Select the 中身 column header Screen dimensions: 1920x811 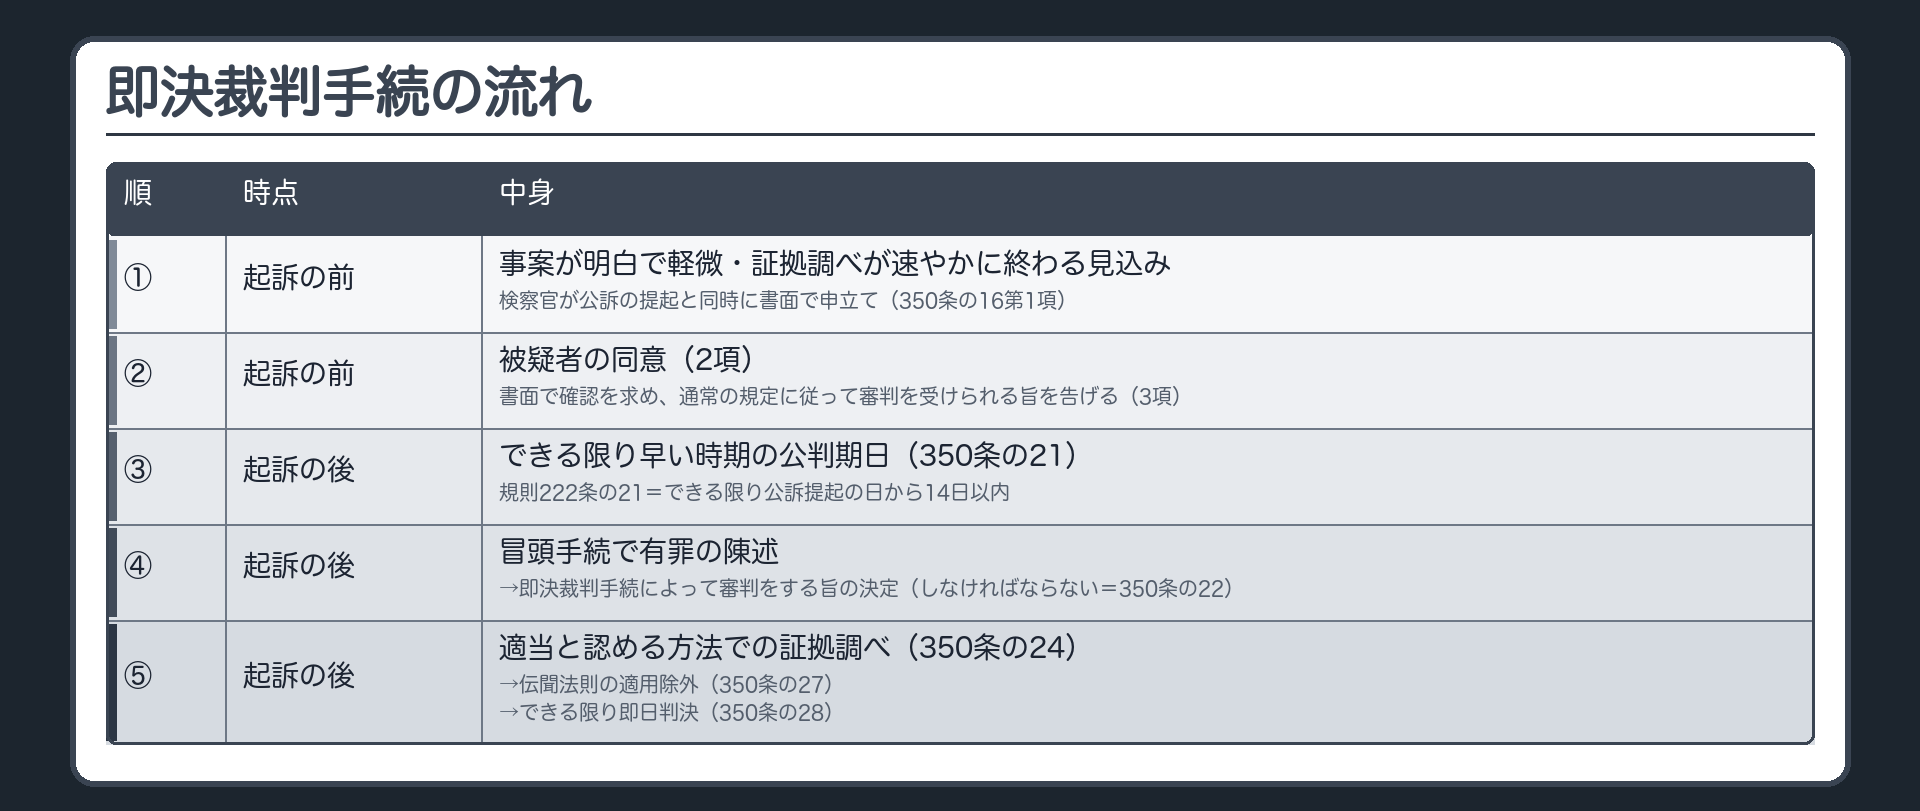(527, 192)
